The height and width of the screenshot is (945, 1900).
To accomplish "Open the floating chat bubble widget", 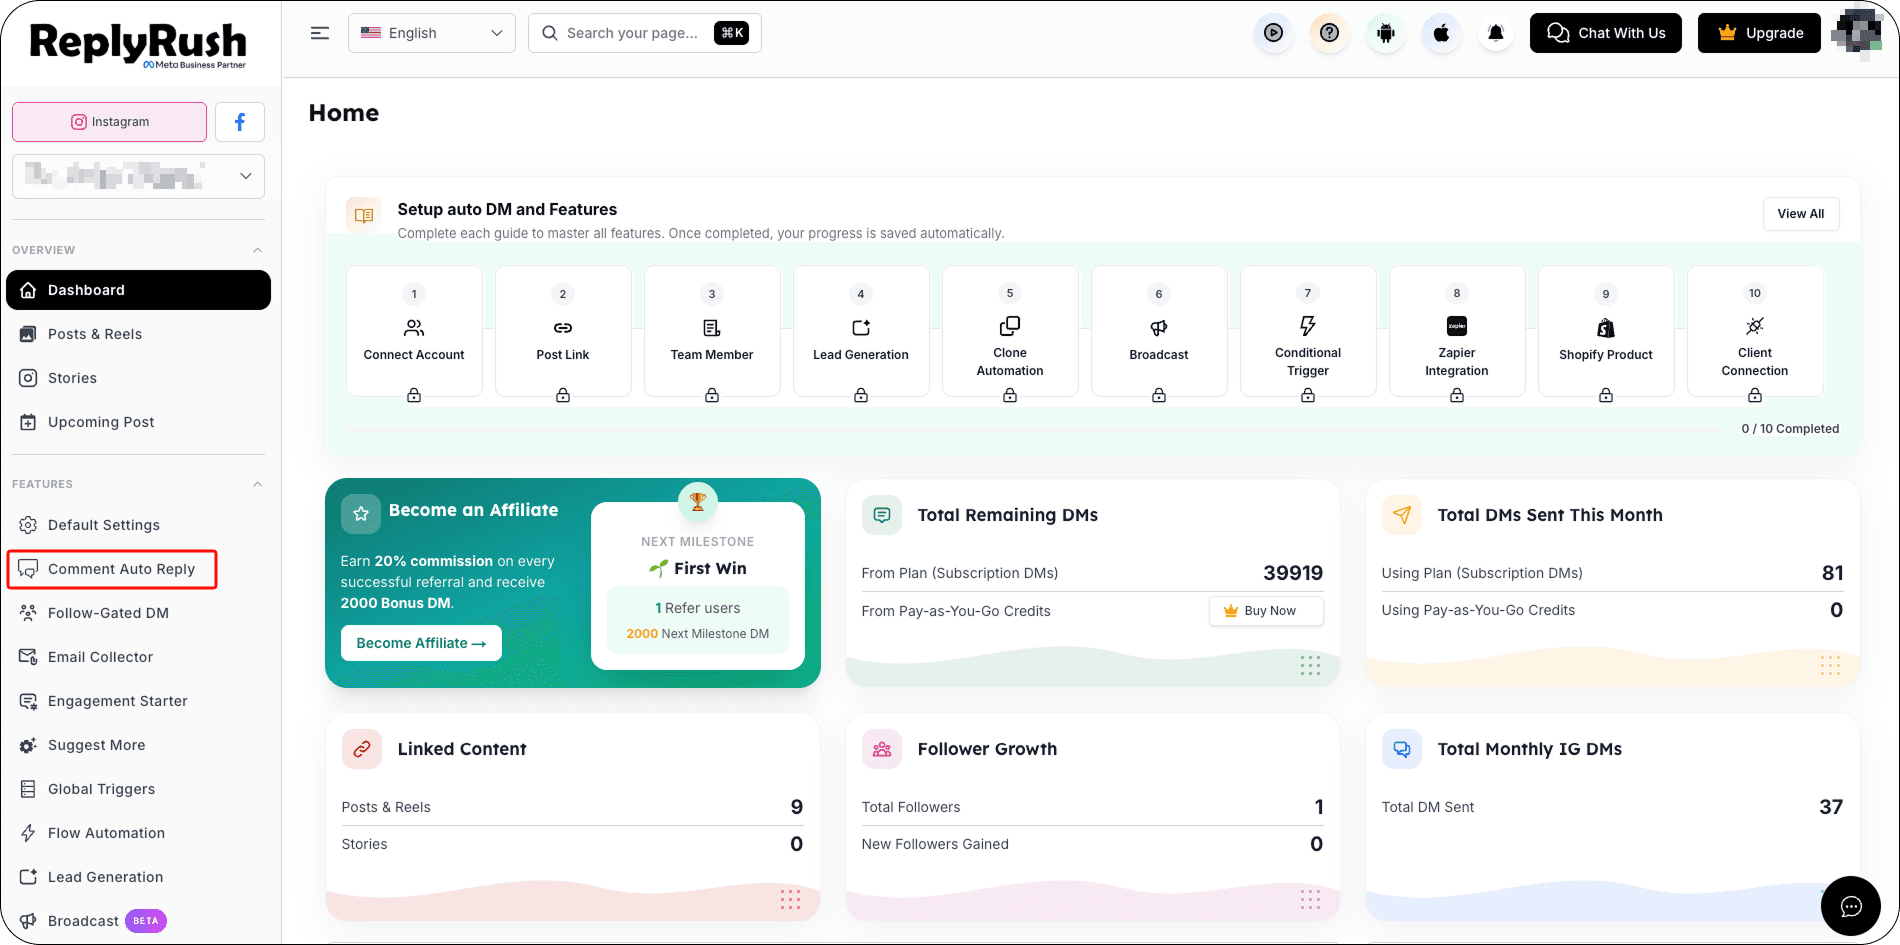I will pyautogui.click(x=1851, y=906).
